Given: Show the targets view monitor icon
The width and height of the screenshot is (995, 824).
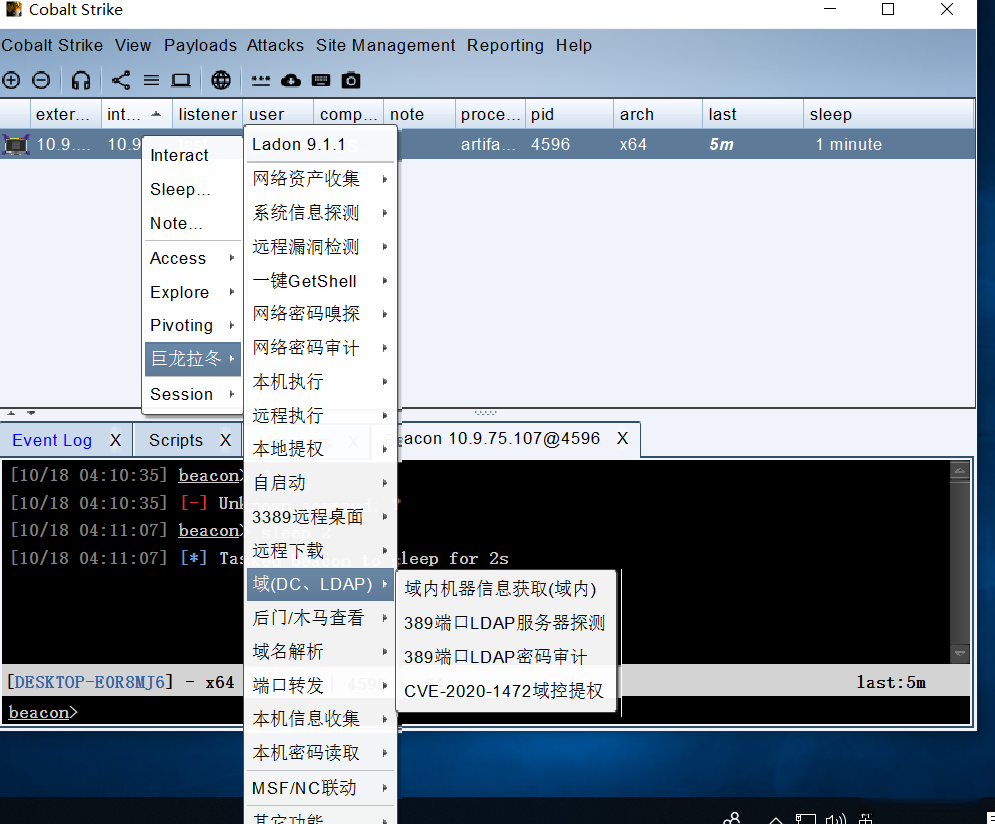Looking at the screenshot, I should (181, 80).
